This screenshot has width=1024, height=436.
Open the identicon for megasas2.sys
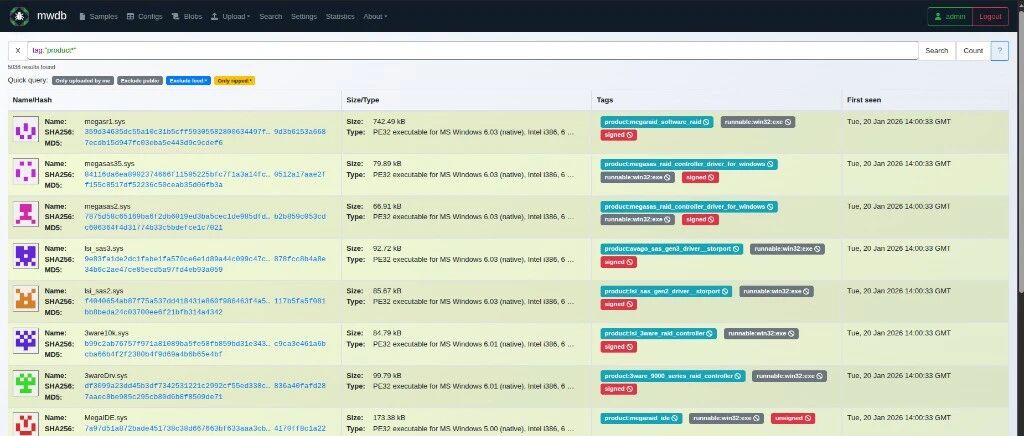coord(26,214)
